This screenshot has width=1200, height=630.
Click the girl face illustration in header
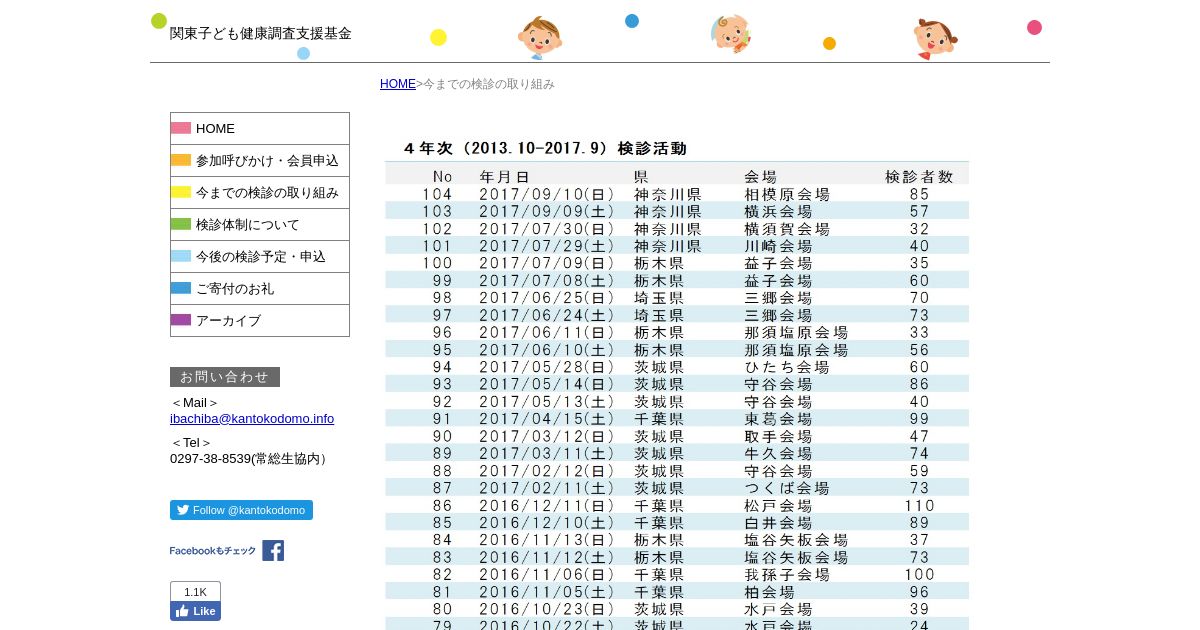(935, 39)
